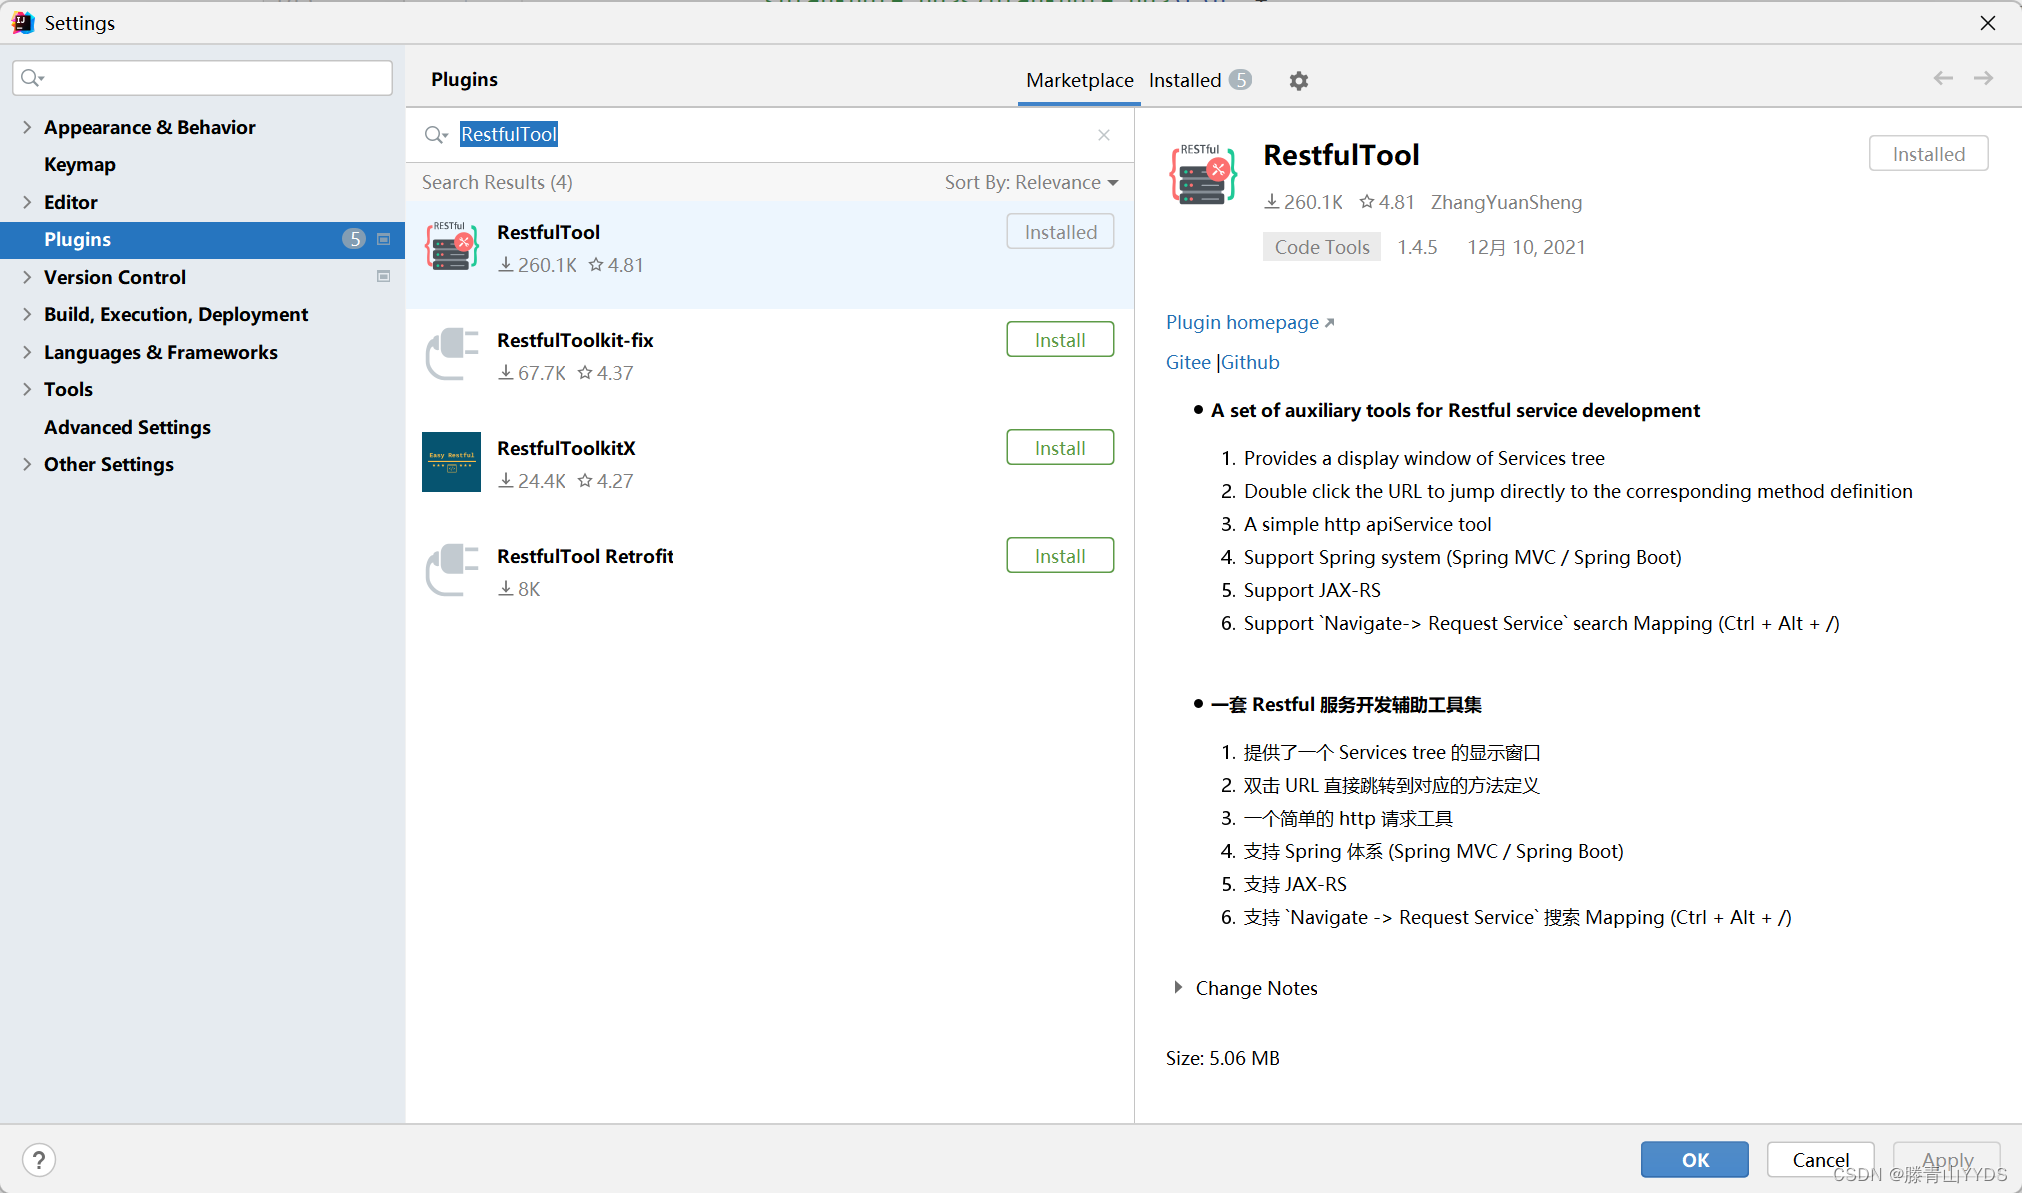Click the plugin settings gear icon
The image size is (2022, 1193).
click(x=1299, y=80)
